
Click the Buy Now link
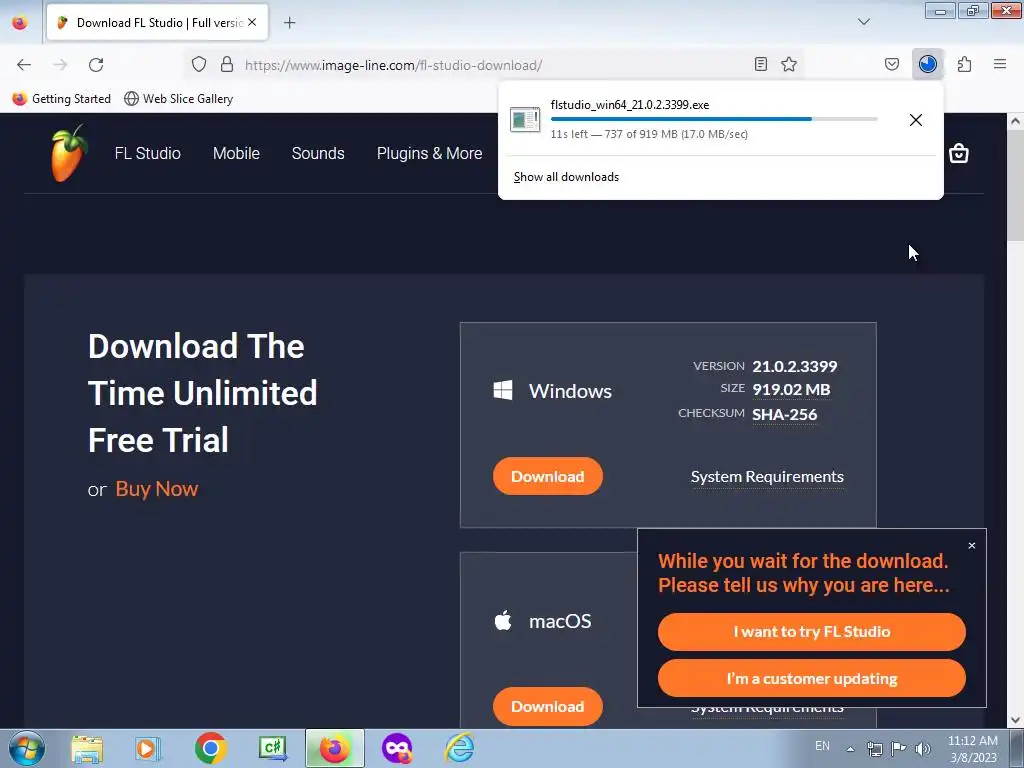click(x=157, y=489)
